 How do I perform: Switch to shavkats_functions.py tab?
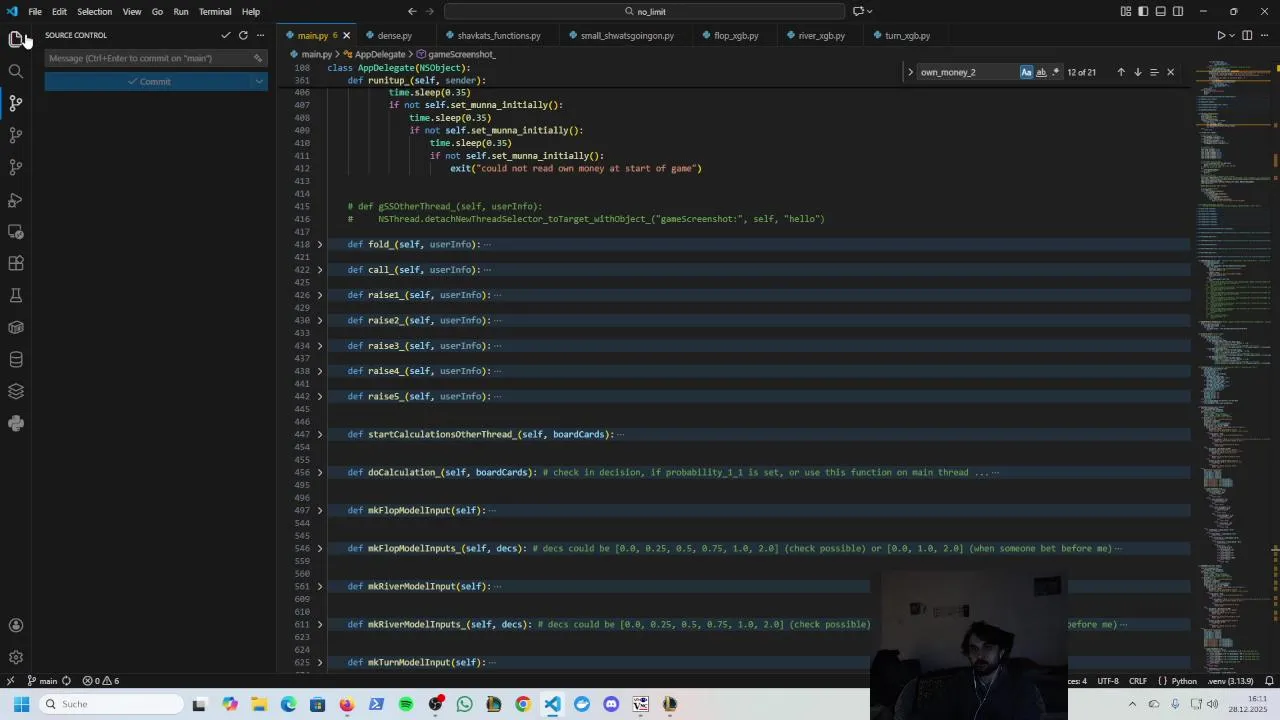498,35
